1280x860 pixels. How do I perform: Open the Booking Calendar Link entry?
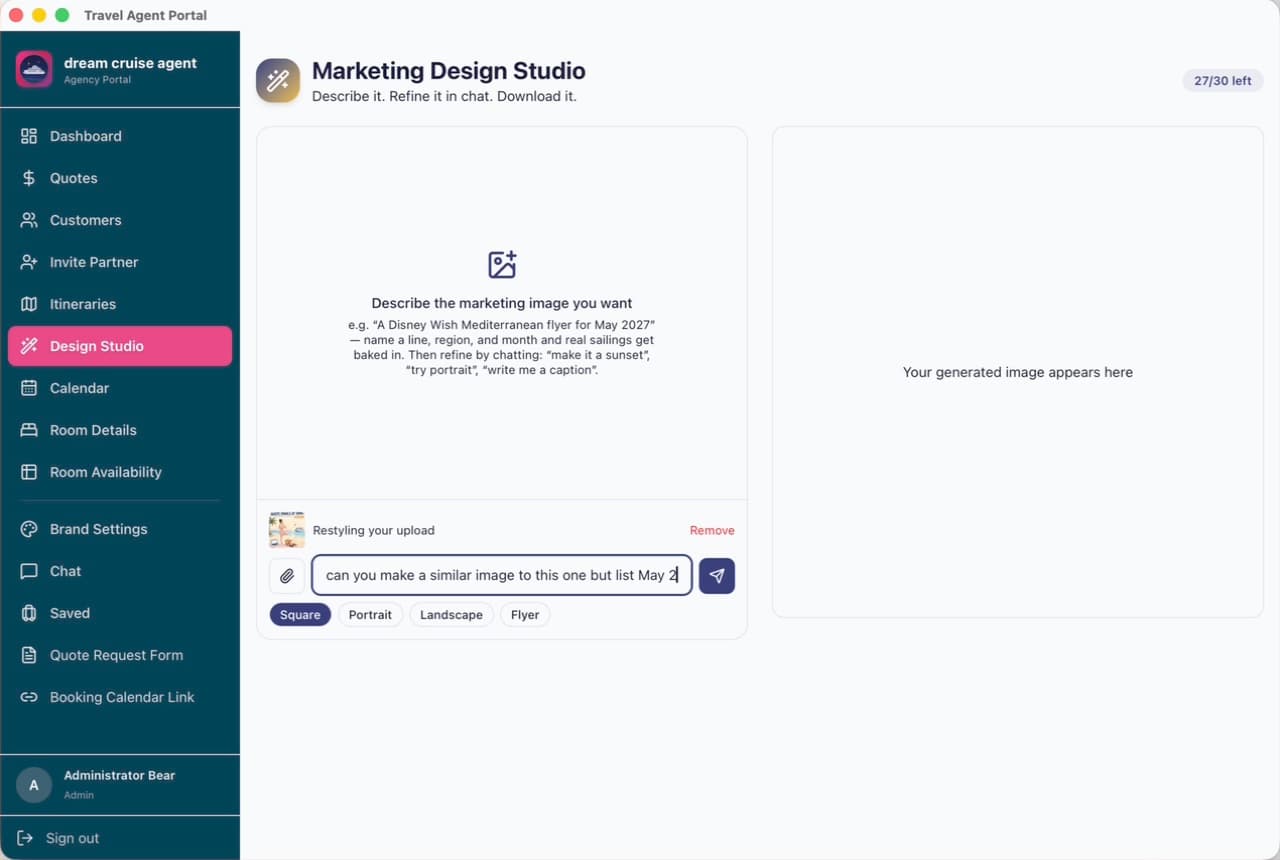120,697
